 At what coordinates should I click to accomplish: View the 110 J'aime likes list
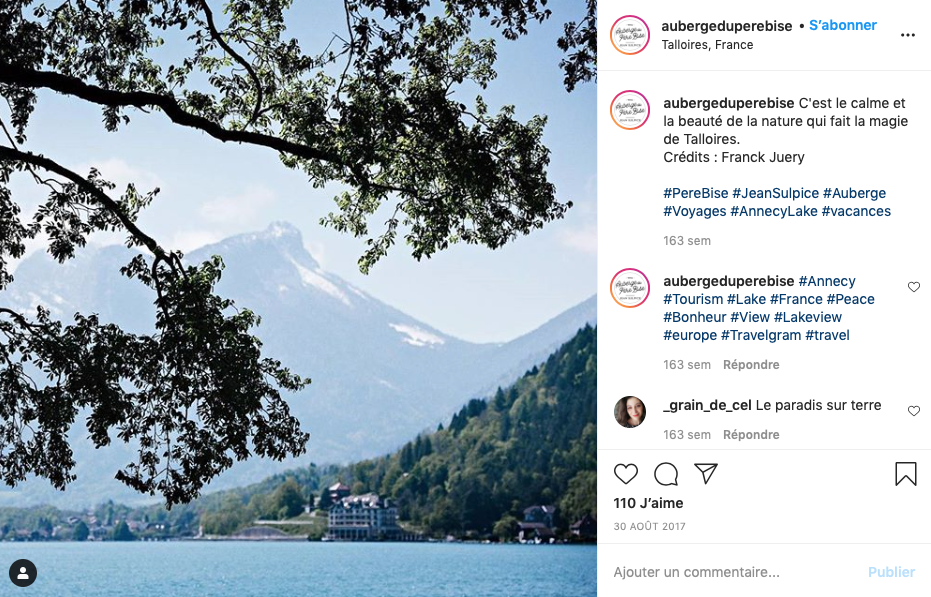(648, 503)
